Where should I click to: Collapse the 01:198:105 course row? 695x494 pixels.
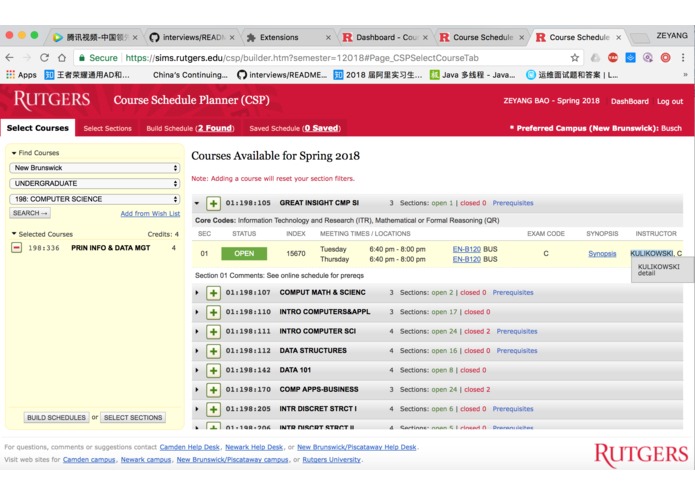pyautogui.click(x=197, y=203)
